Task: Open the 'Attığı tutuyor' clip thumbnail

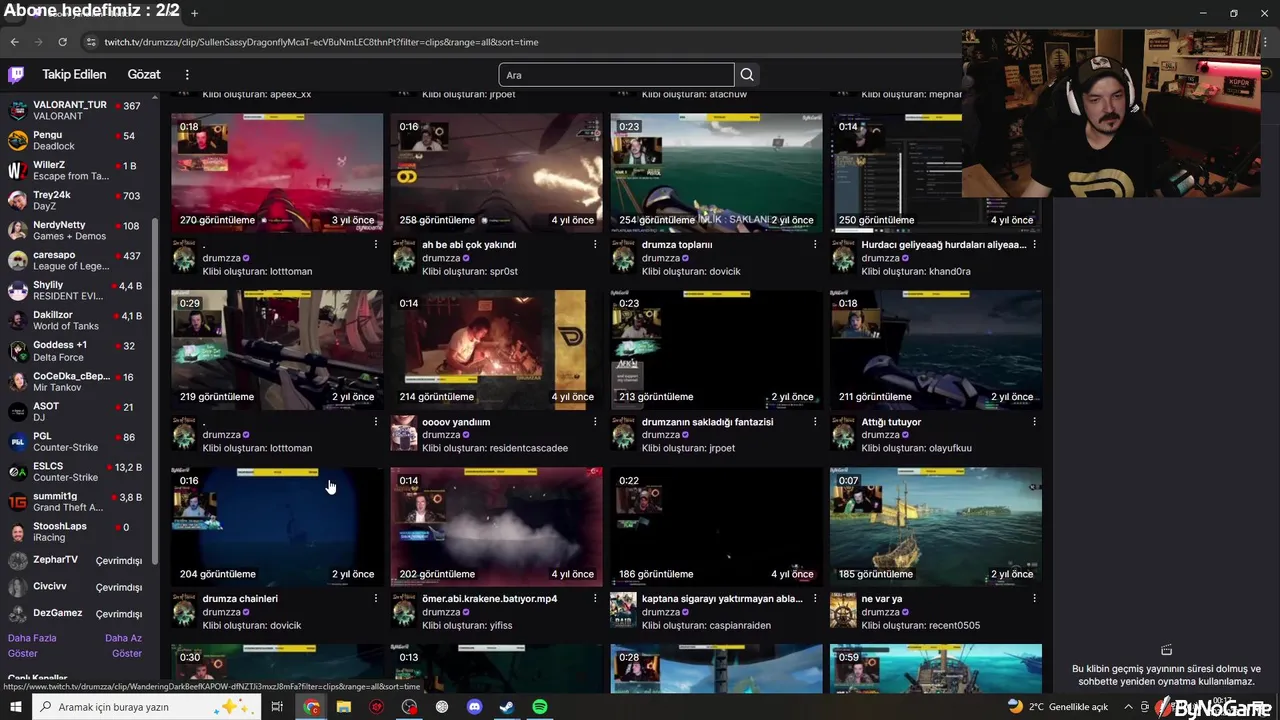Action: [936, 349]
